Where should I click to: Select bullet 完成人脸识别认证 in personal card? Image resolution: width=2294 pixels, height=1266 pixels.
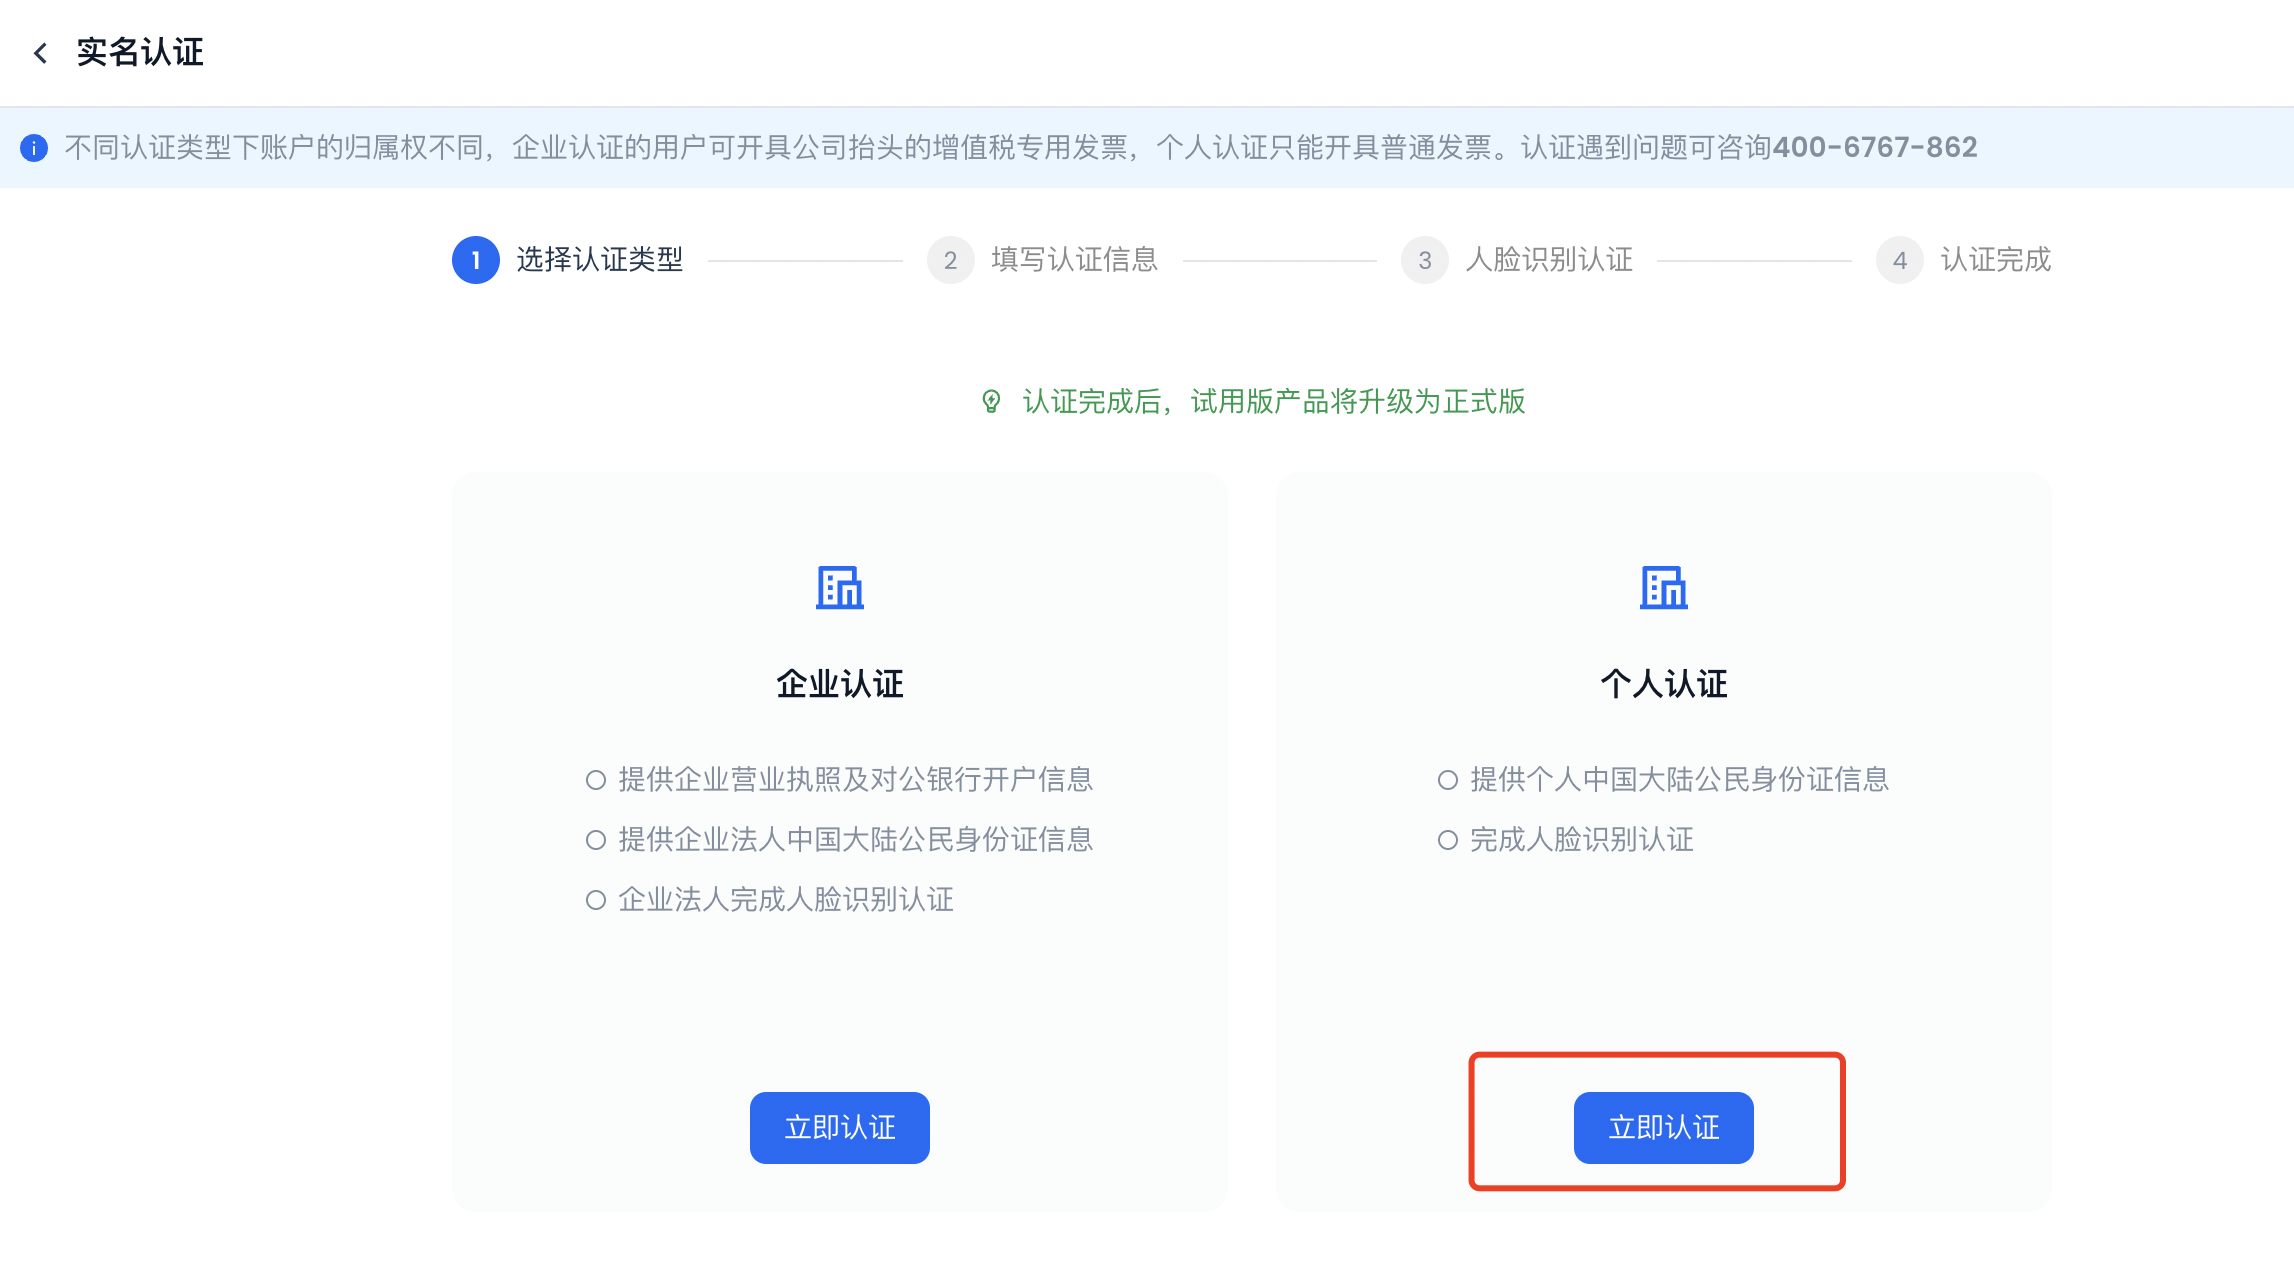1448,840
